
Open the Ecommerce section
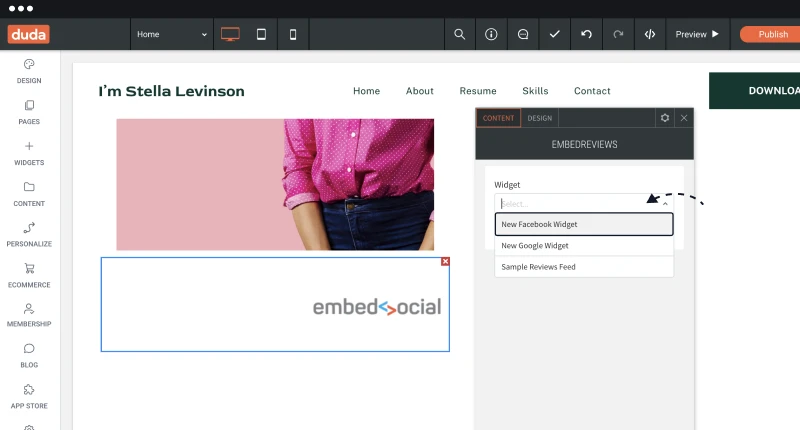click(29, 275)
